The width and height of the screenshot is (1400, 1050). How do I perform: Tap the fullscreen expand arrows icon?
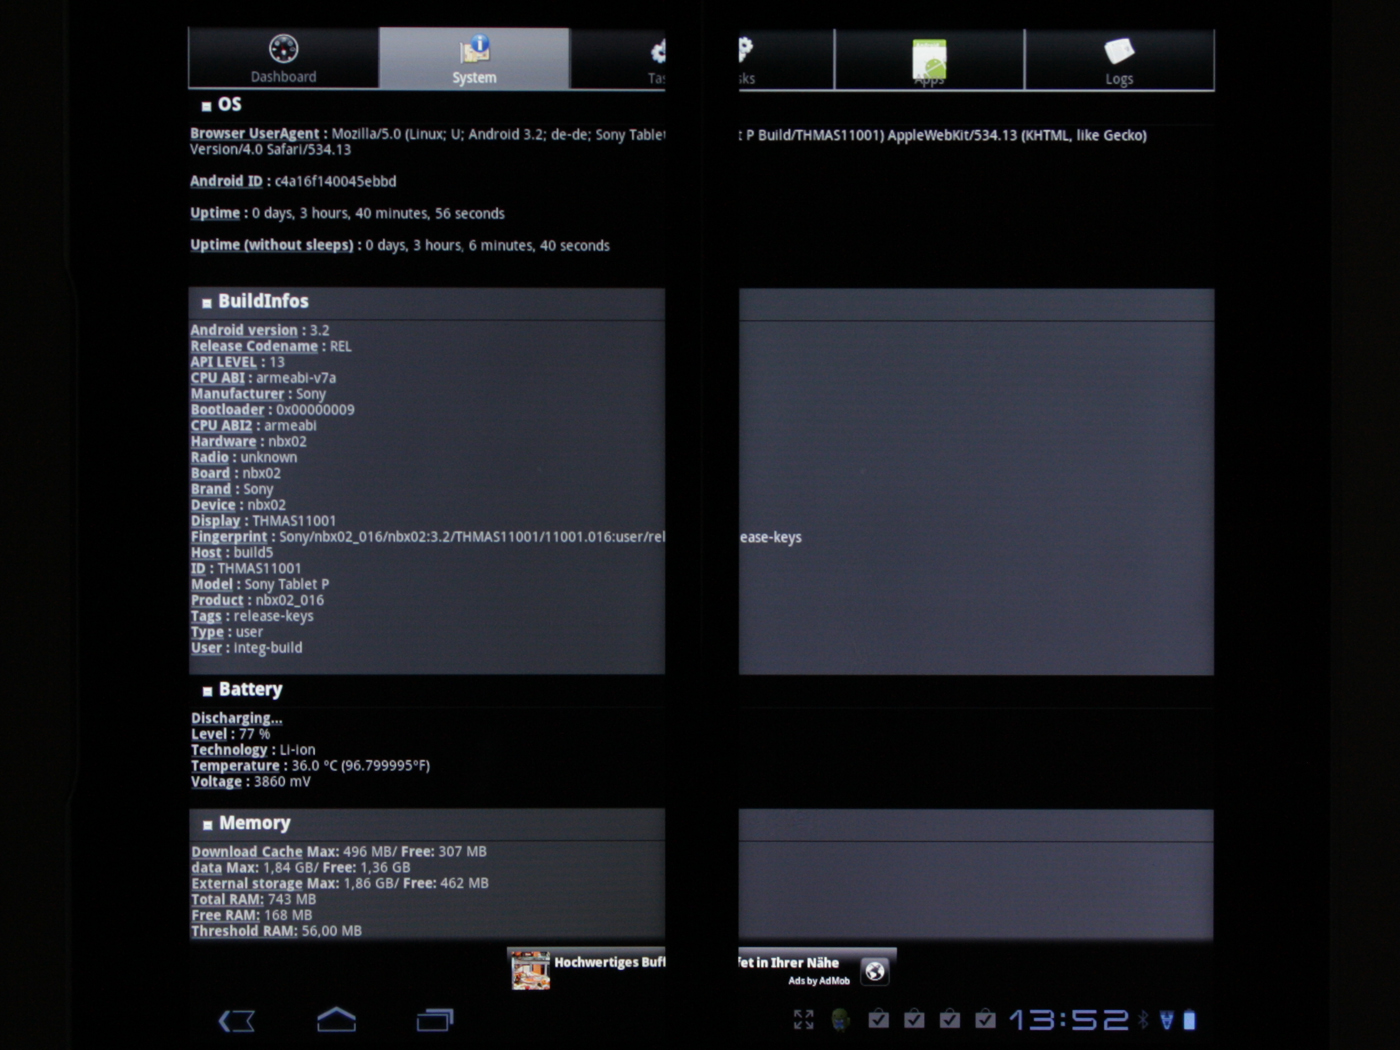pyautogui.click(x=804, y=1019)
